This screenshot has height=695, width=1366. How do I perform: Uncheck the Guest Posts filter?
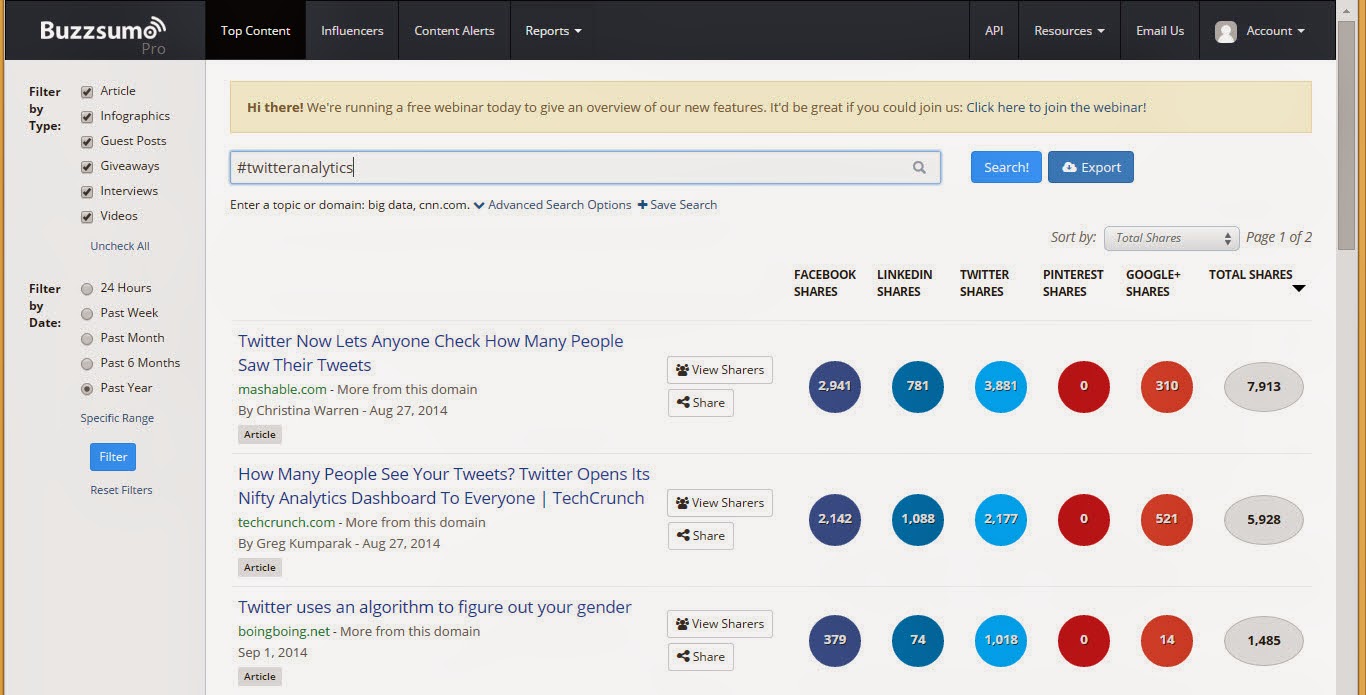[x=87, y=142]
